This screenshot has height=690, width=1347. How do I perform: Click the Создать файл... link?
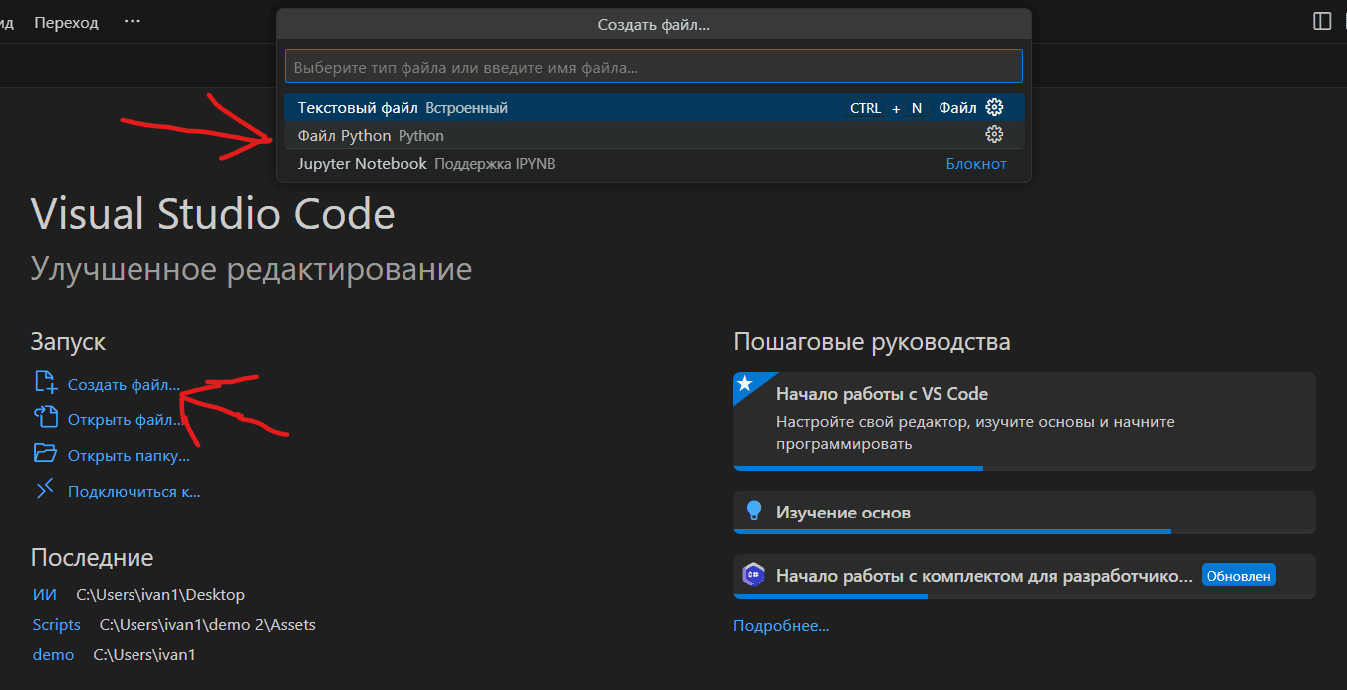(x=124, y=384)
